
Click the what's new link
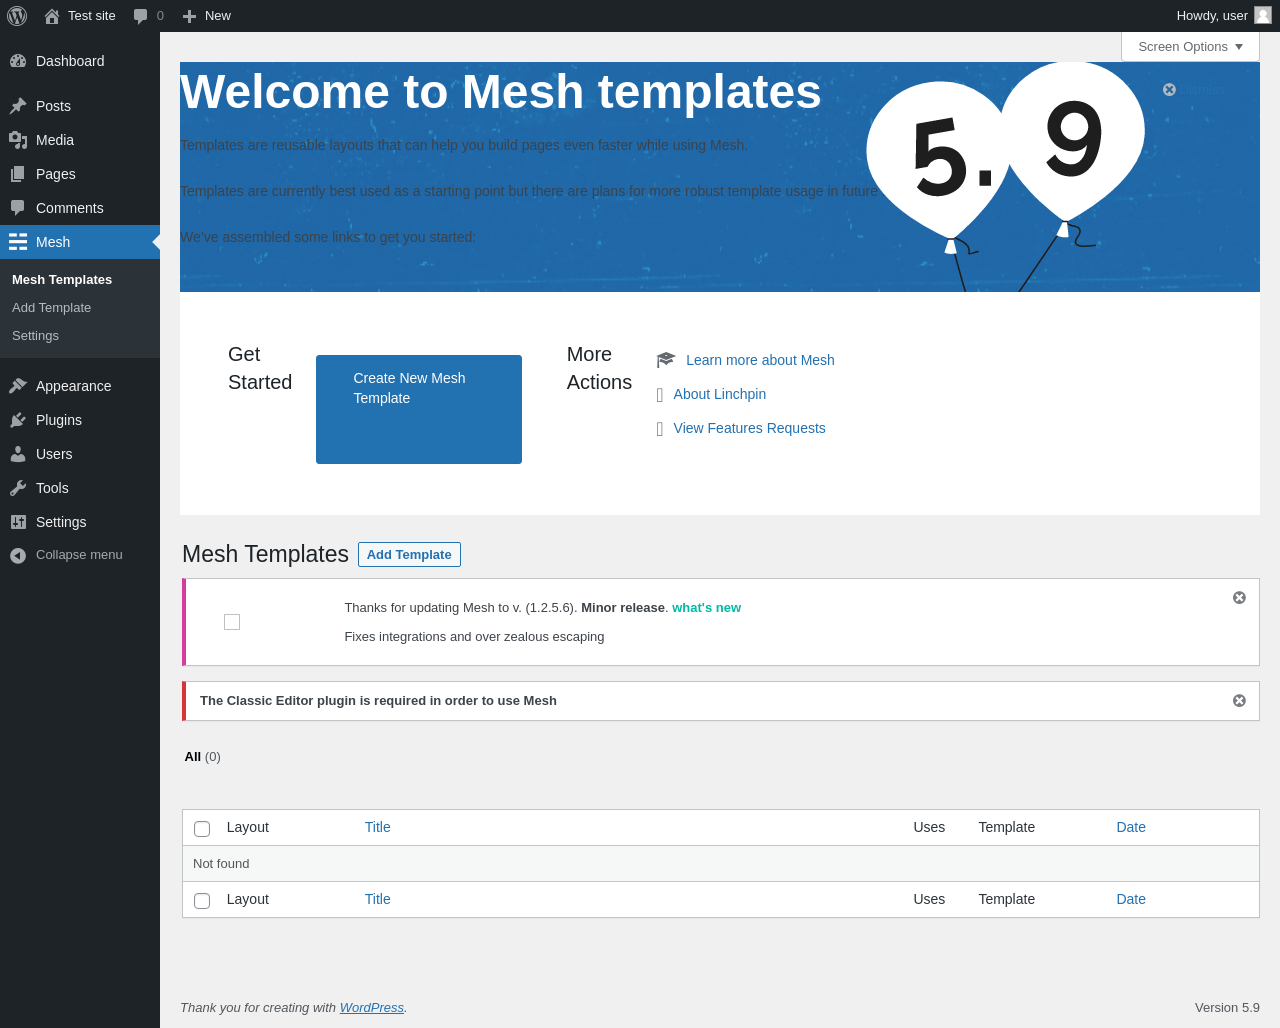pyautogui.click(x=706, y=608)
